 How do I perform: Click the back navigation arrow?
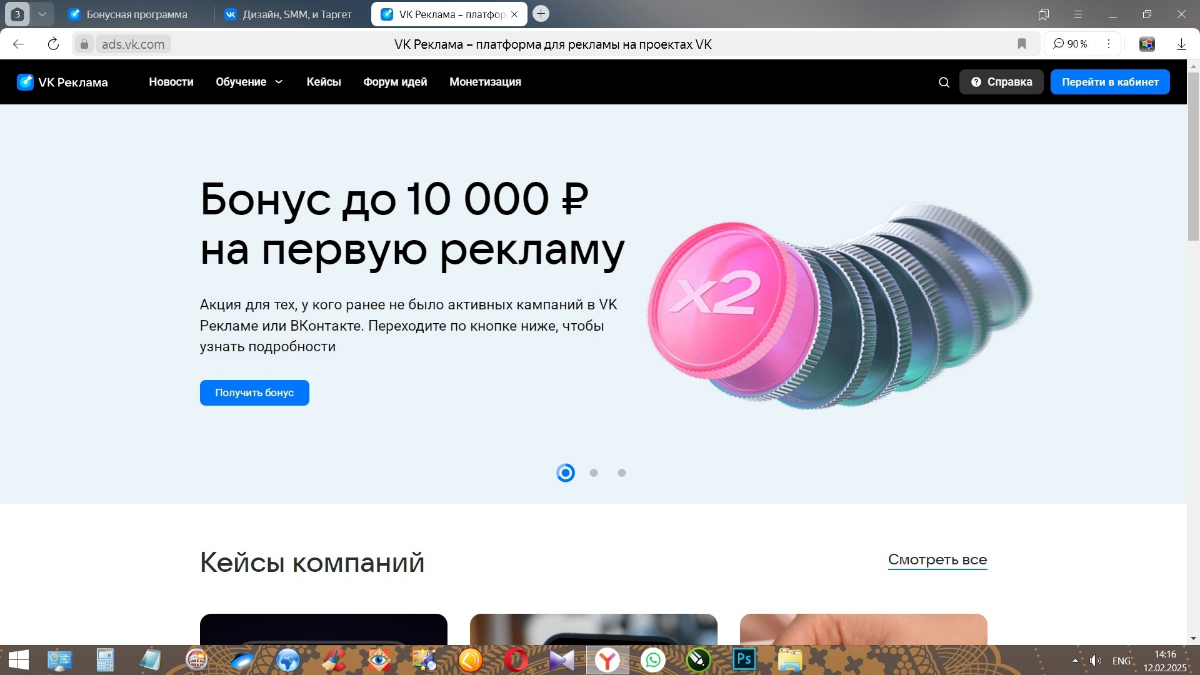[x=18, y=44]
